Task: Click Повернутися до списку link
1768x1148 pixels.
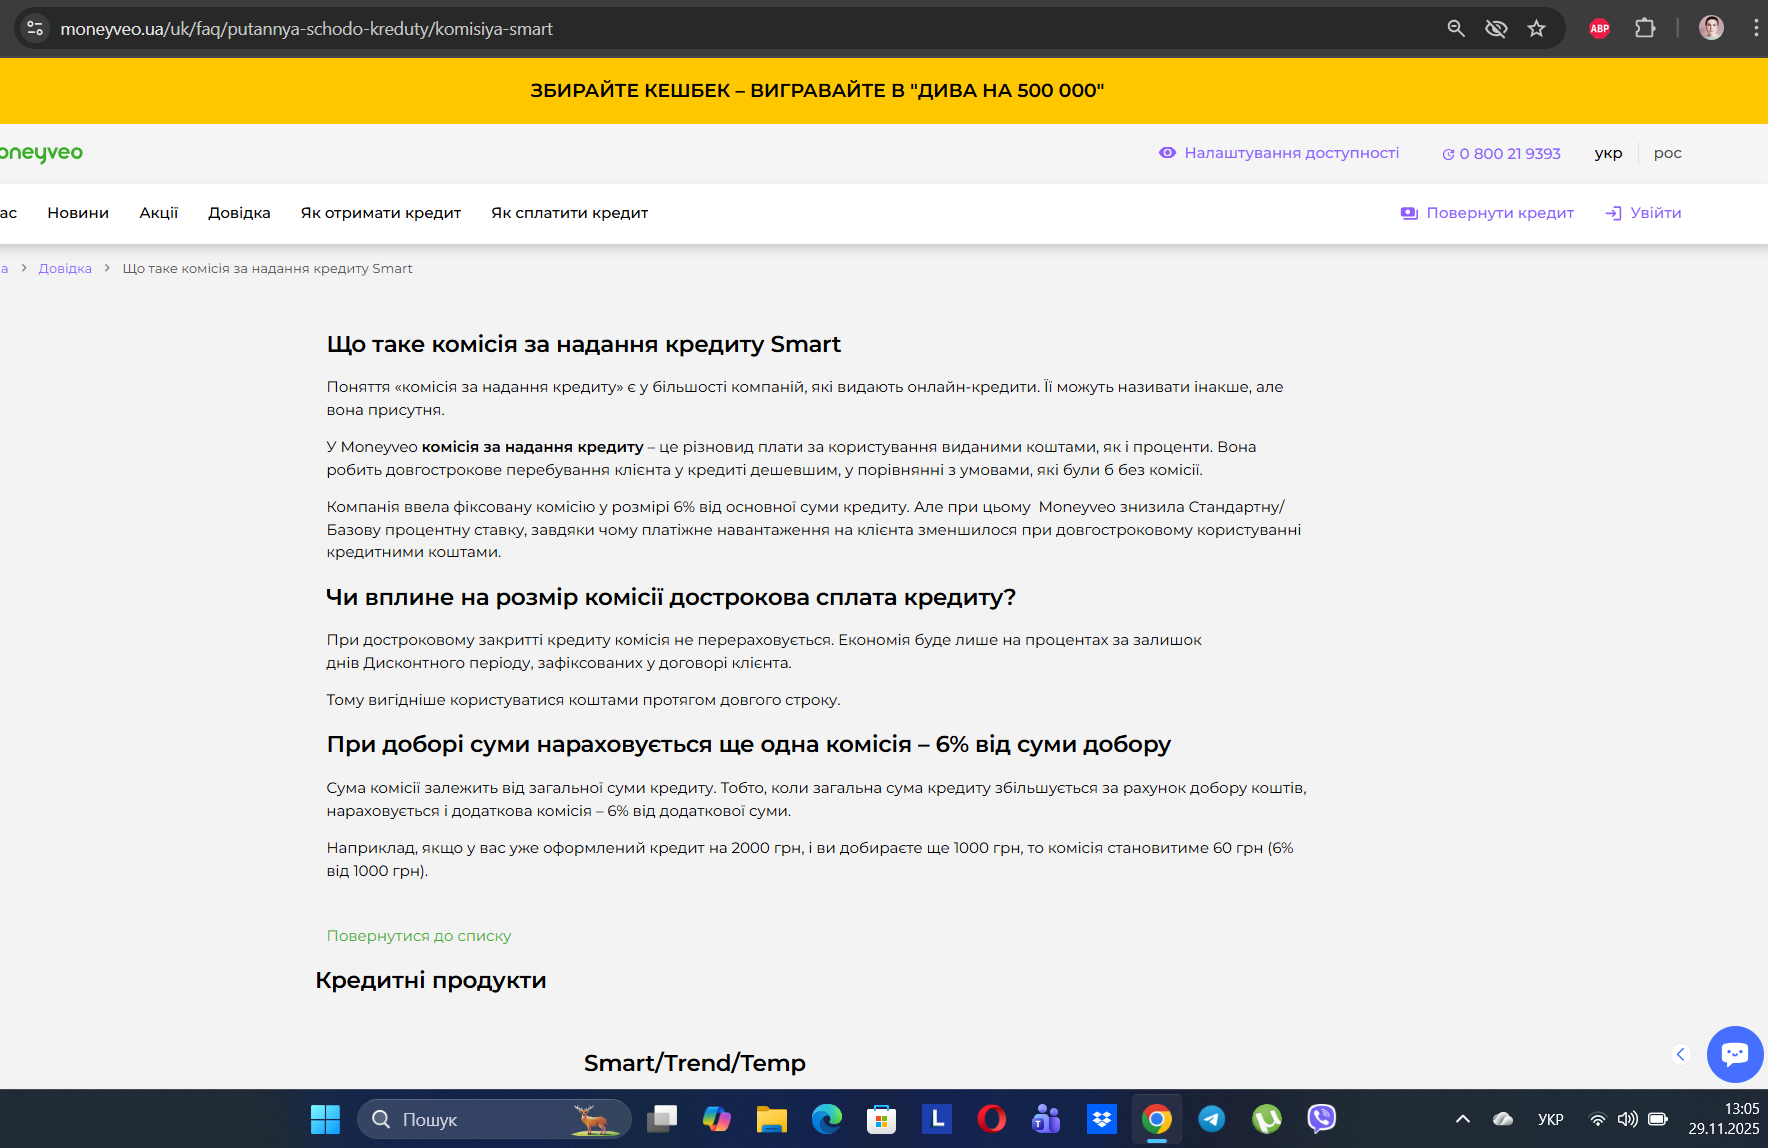Action: [x=419, y=936]
